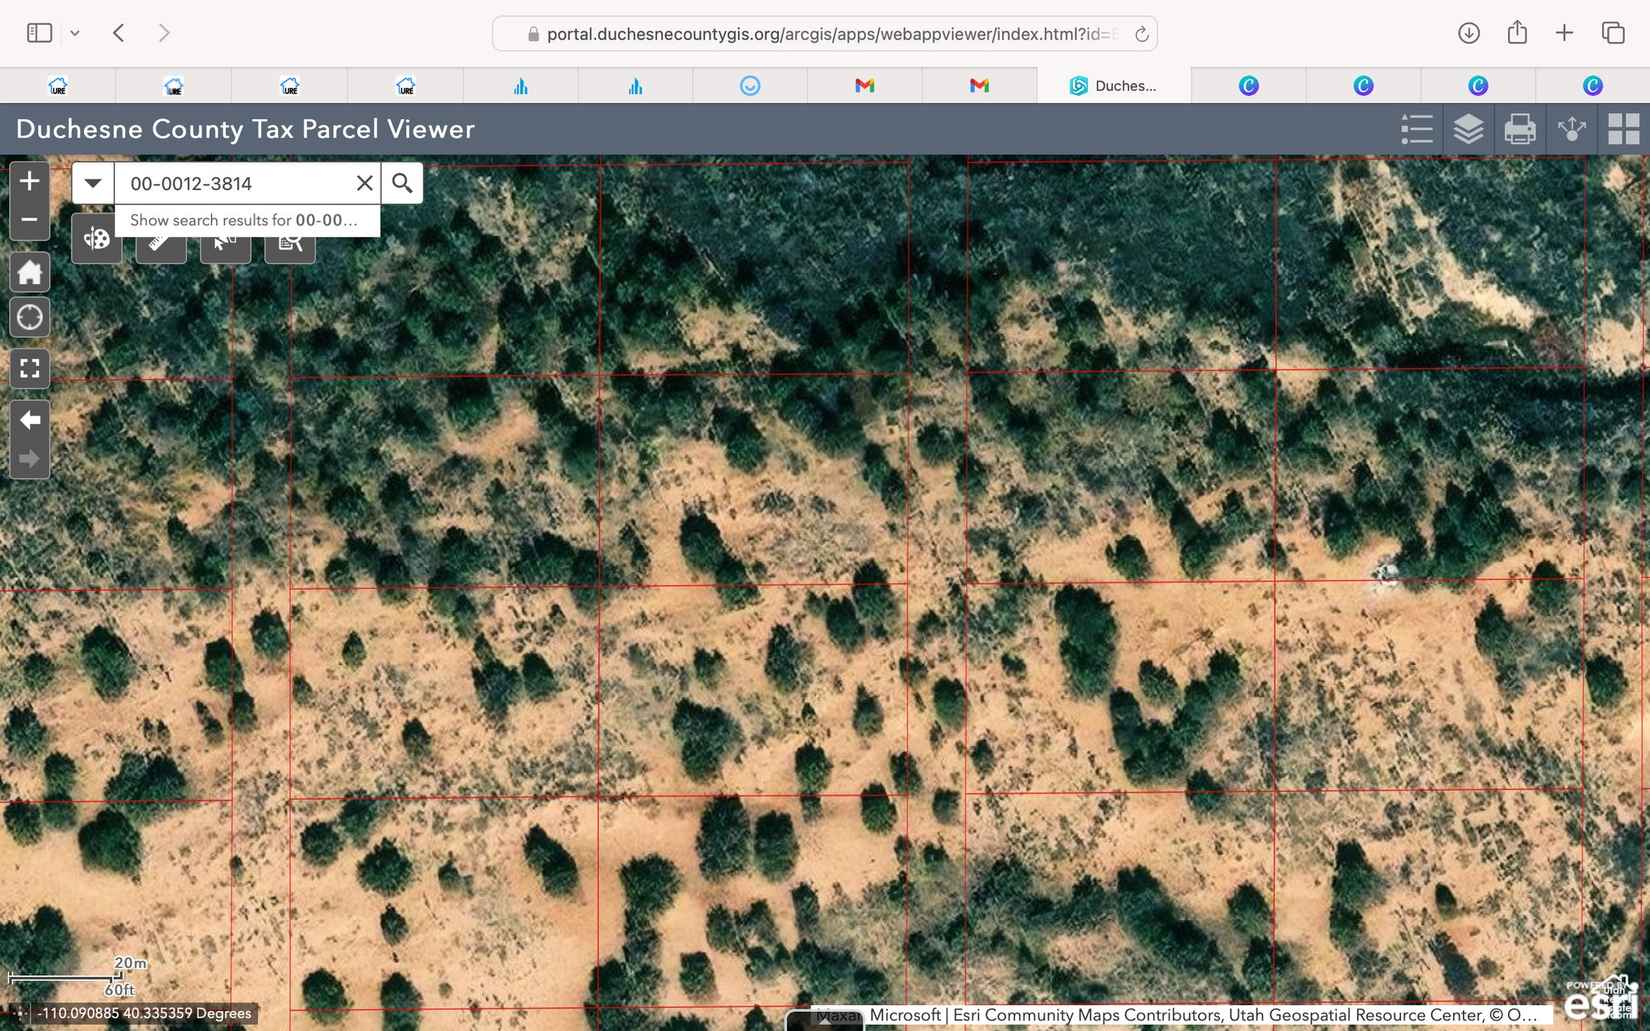Screen dimensions: 1650x1031
Task: Toggle the Safari sidebar
Action: 39,33
